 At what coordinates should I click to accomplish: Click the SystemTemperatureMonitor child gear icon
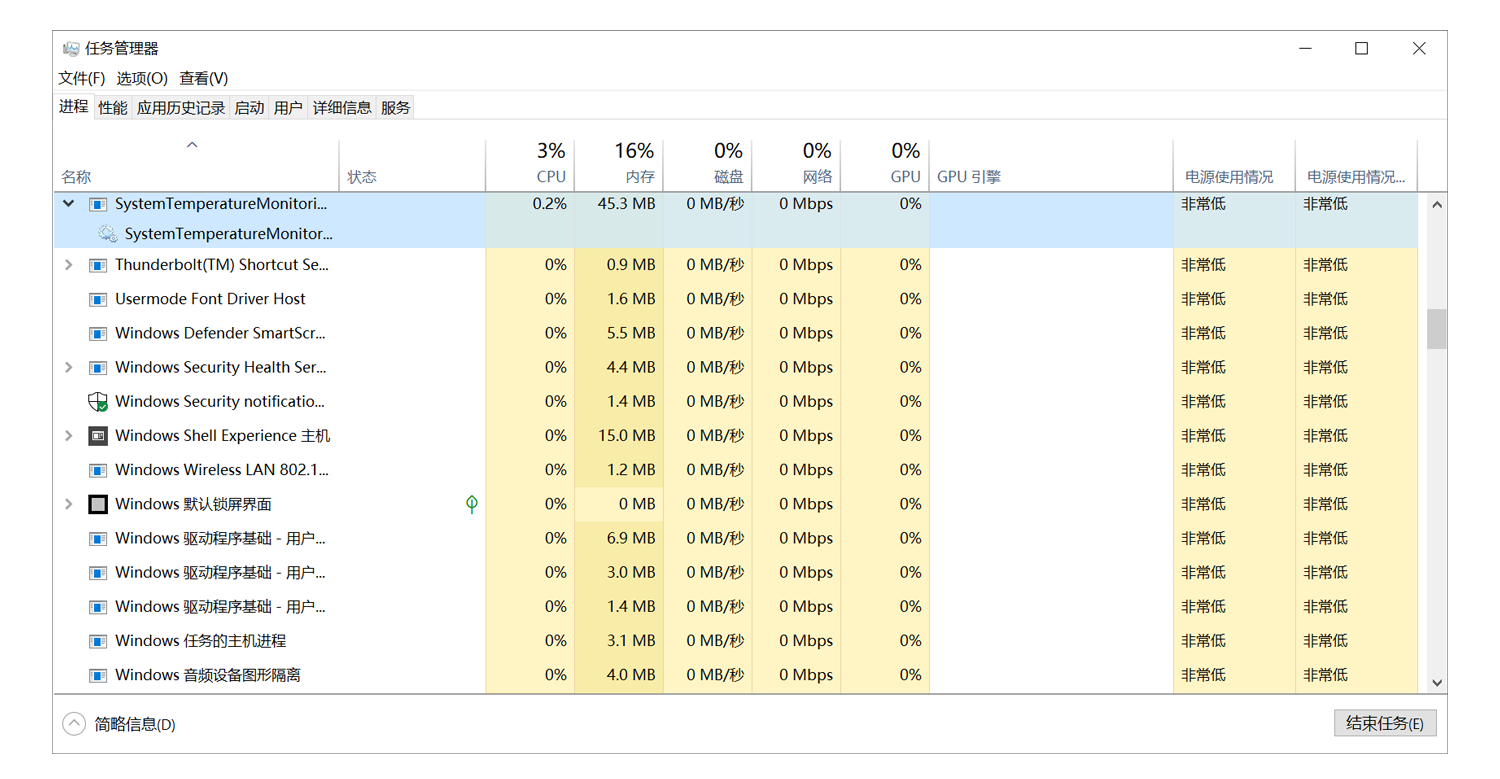(108, 234)
